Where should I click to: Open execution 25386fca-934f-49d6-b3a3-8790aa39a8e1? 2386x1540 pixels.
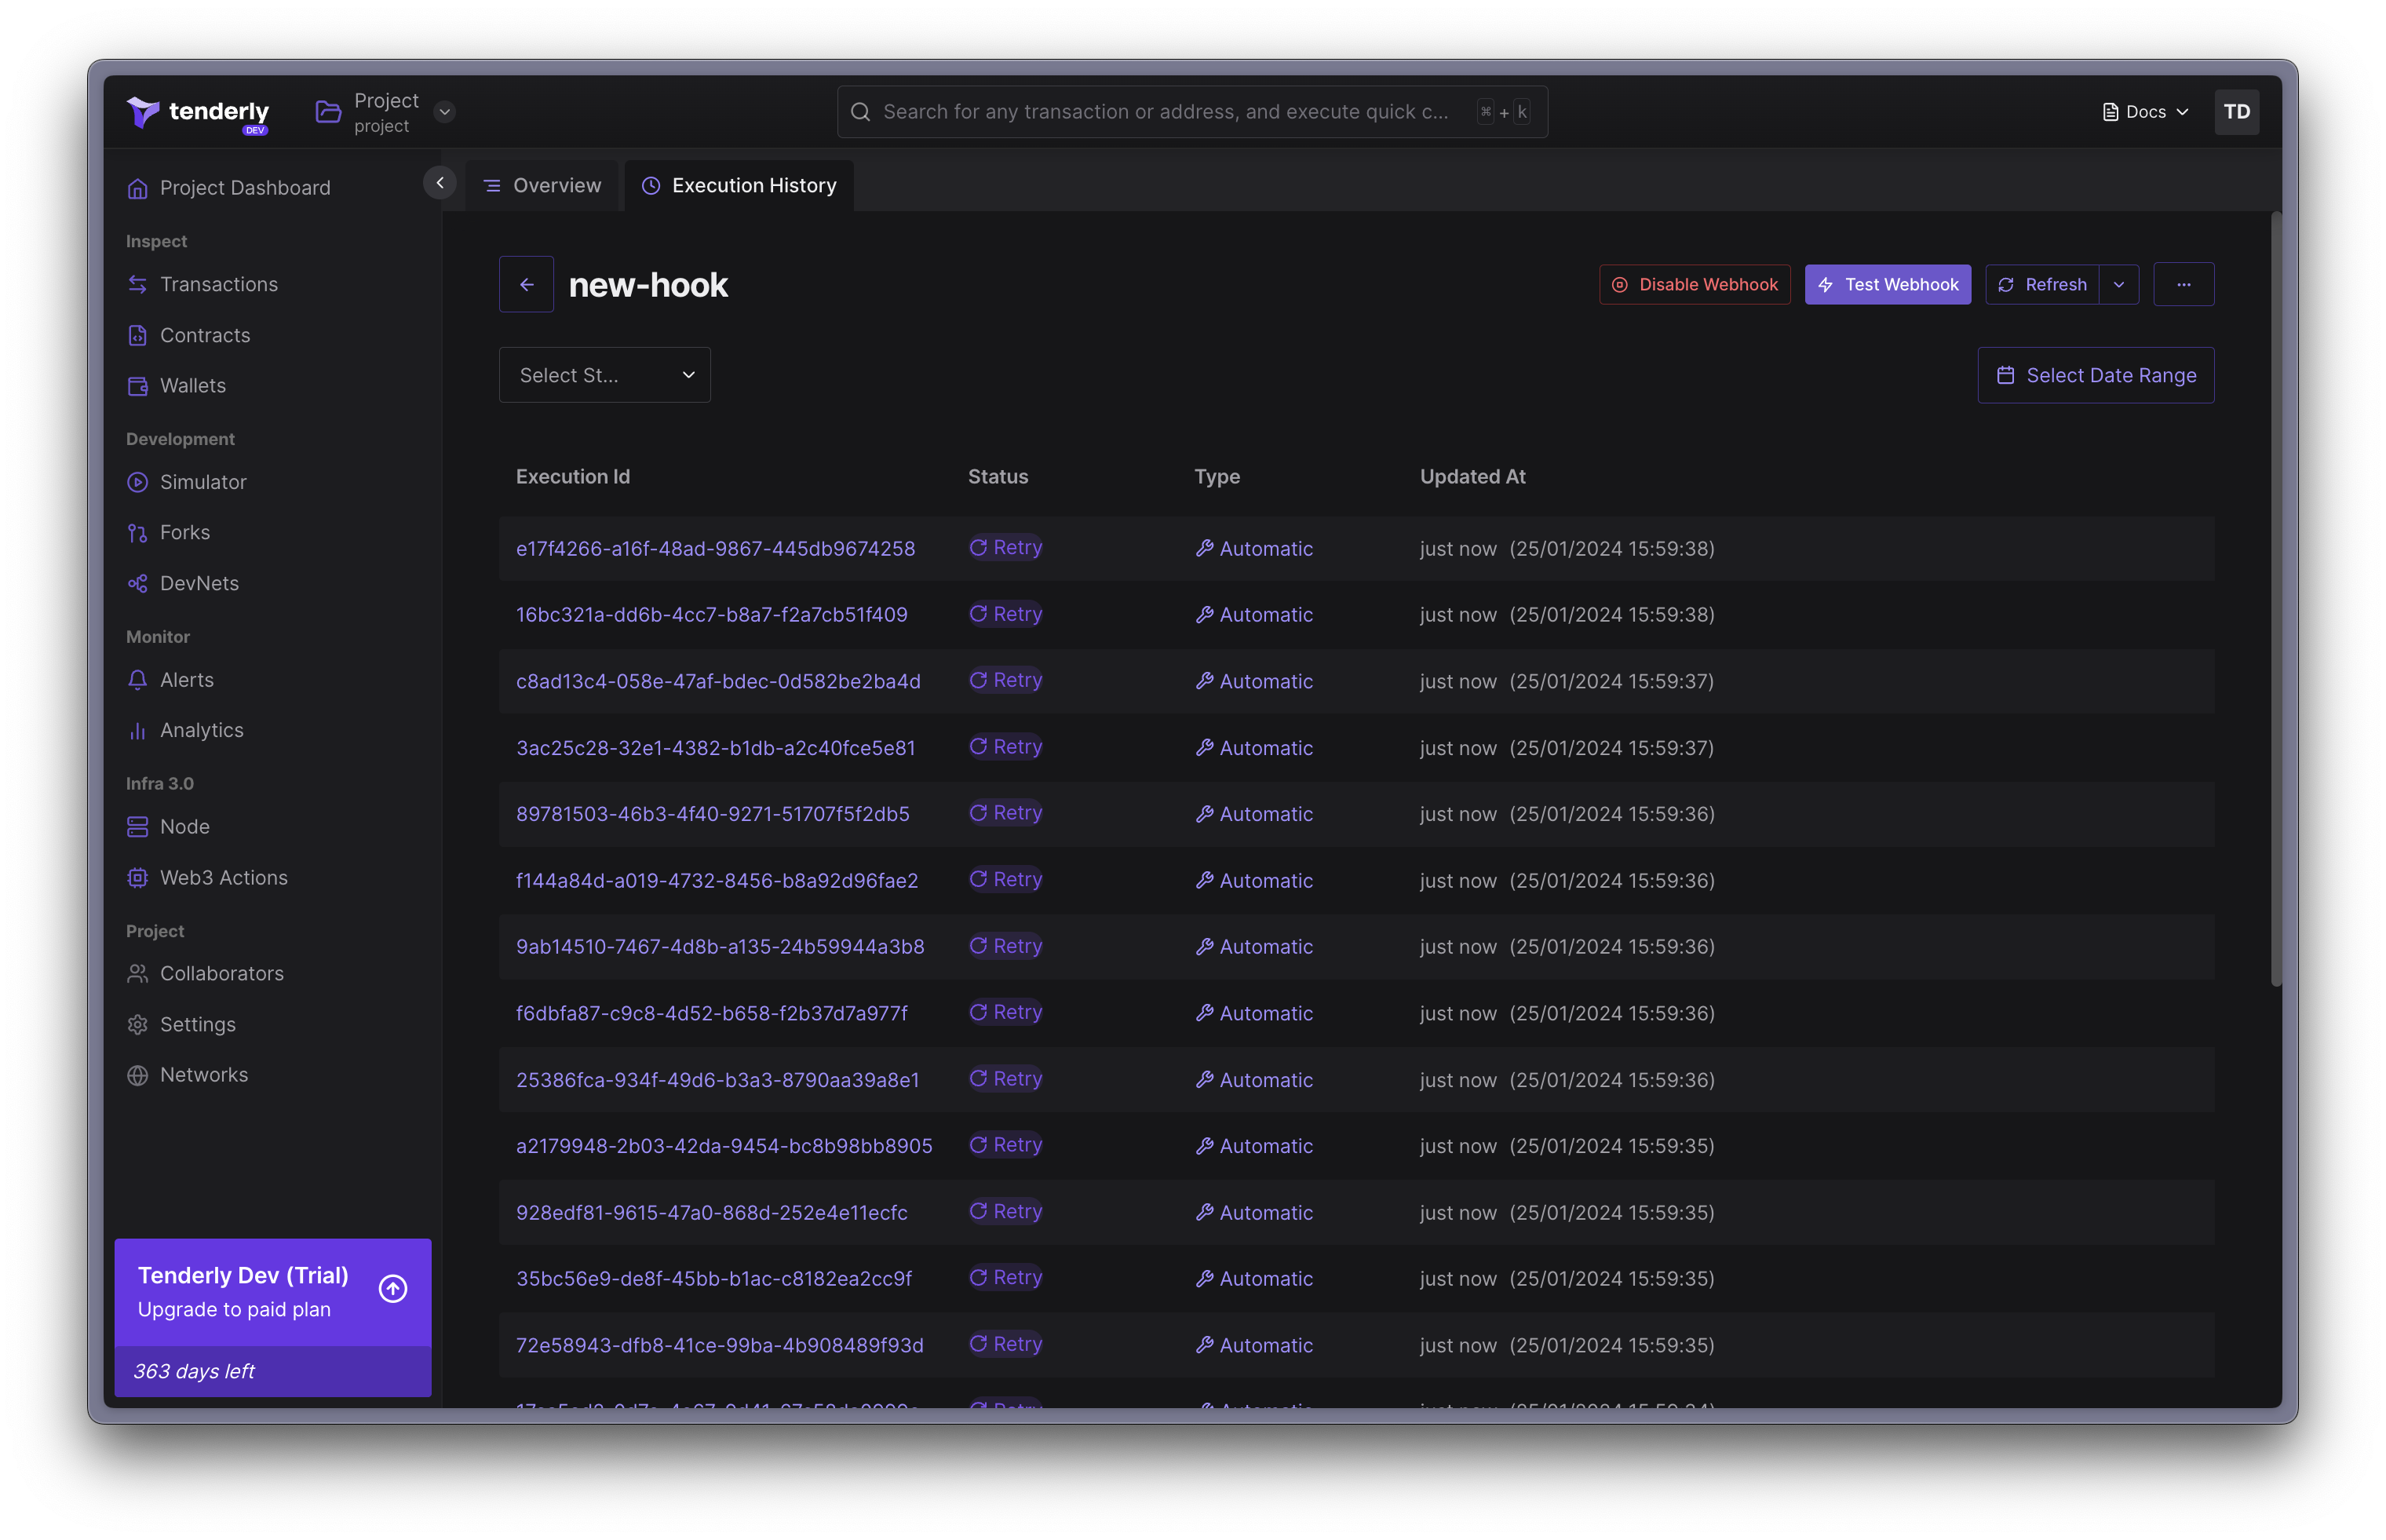pyautogui.click(x=718, y=1080)
